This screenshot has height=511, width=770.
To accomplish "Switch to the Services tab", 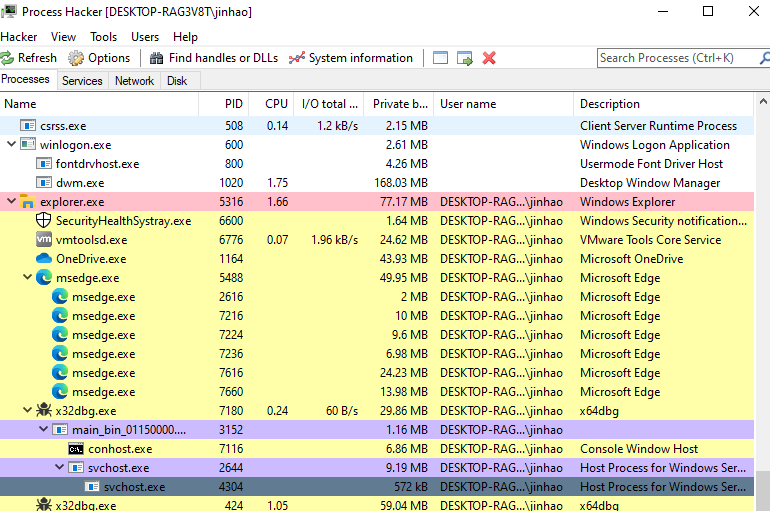I will click(x=82, y=81).
